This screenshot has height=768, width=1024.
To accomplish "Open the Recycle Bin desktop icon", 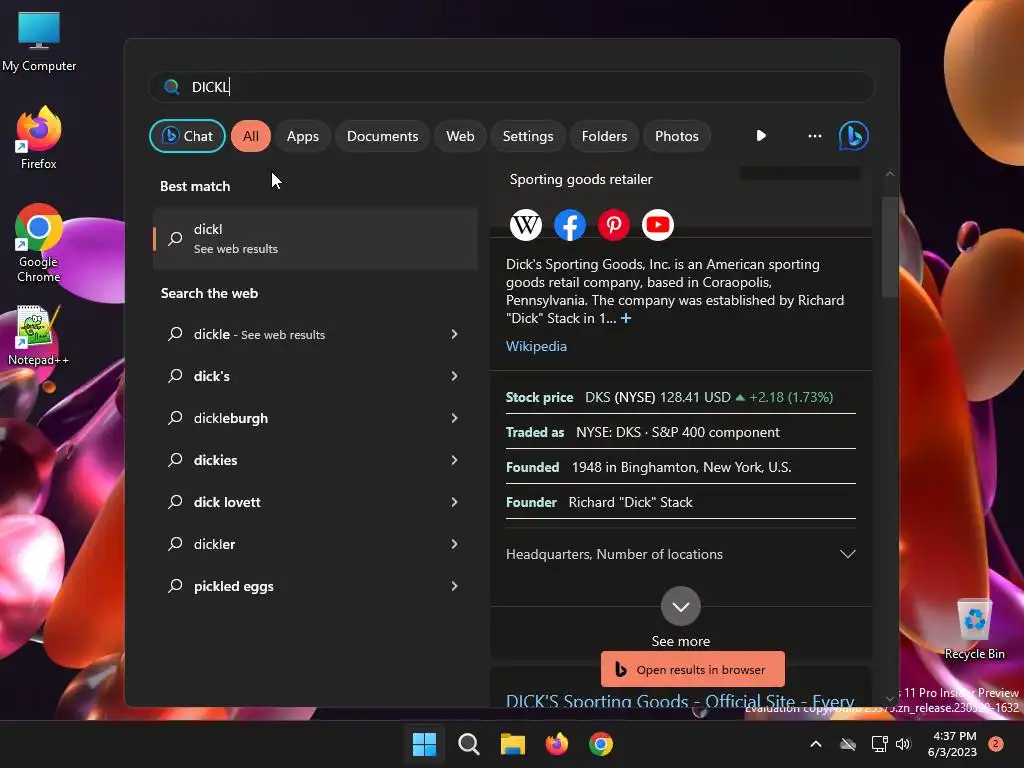I will pyautogui.click(x=974, y=630).
